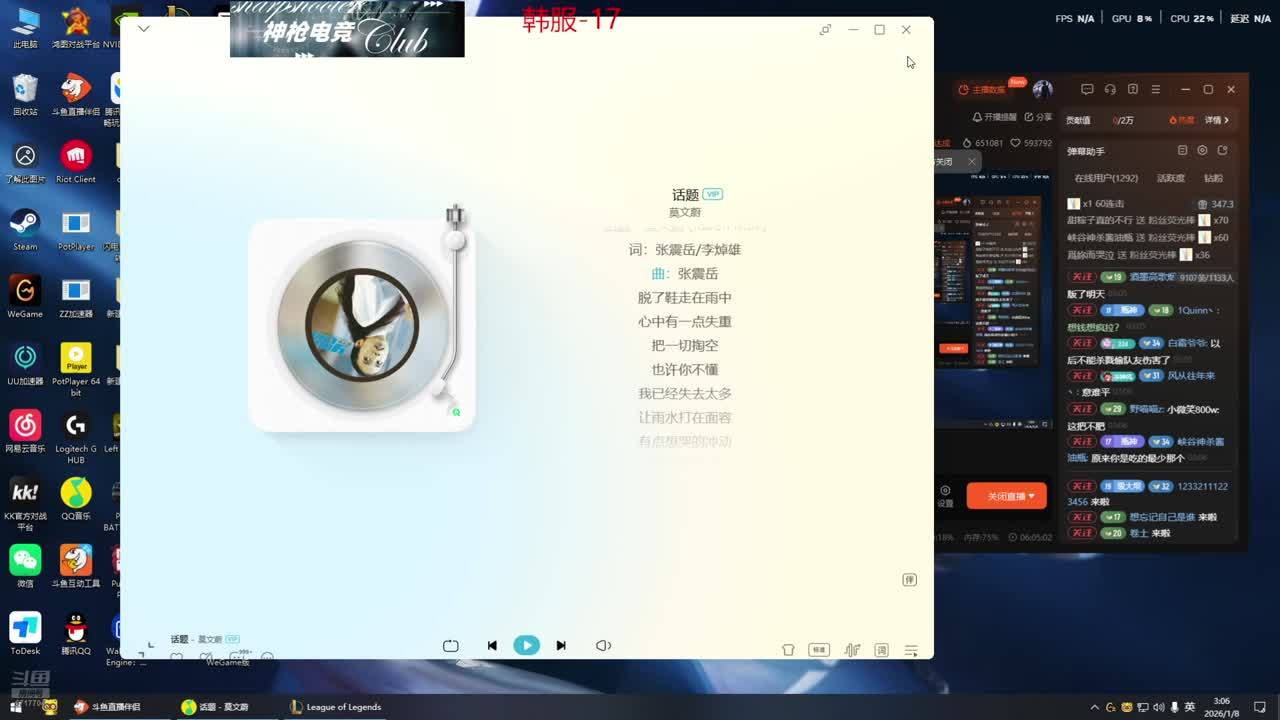Open the player skin shirt icon

788,650
